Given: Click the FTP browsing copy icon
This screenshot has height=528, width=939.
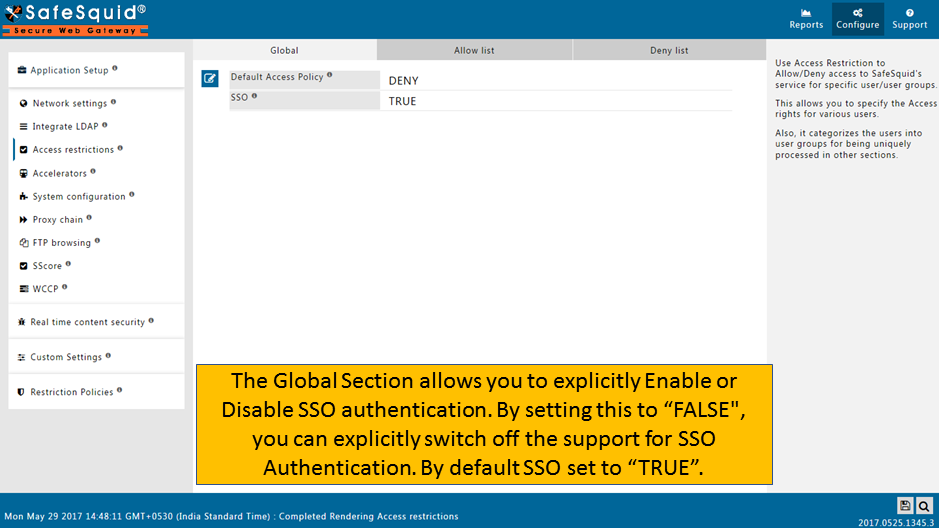Looking at the screenshot, I should pyautogui.click(x=23, y=242).
